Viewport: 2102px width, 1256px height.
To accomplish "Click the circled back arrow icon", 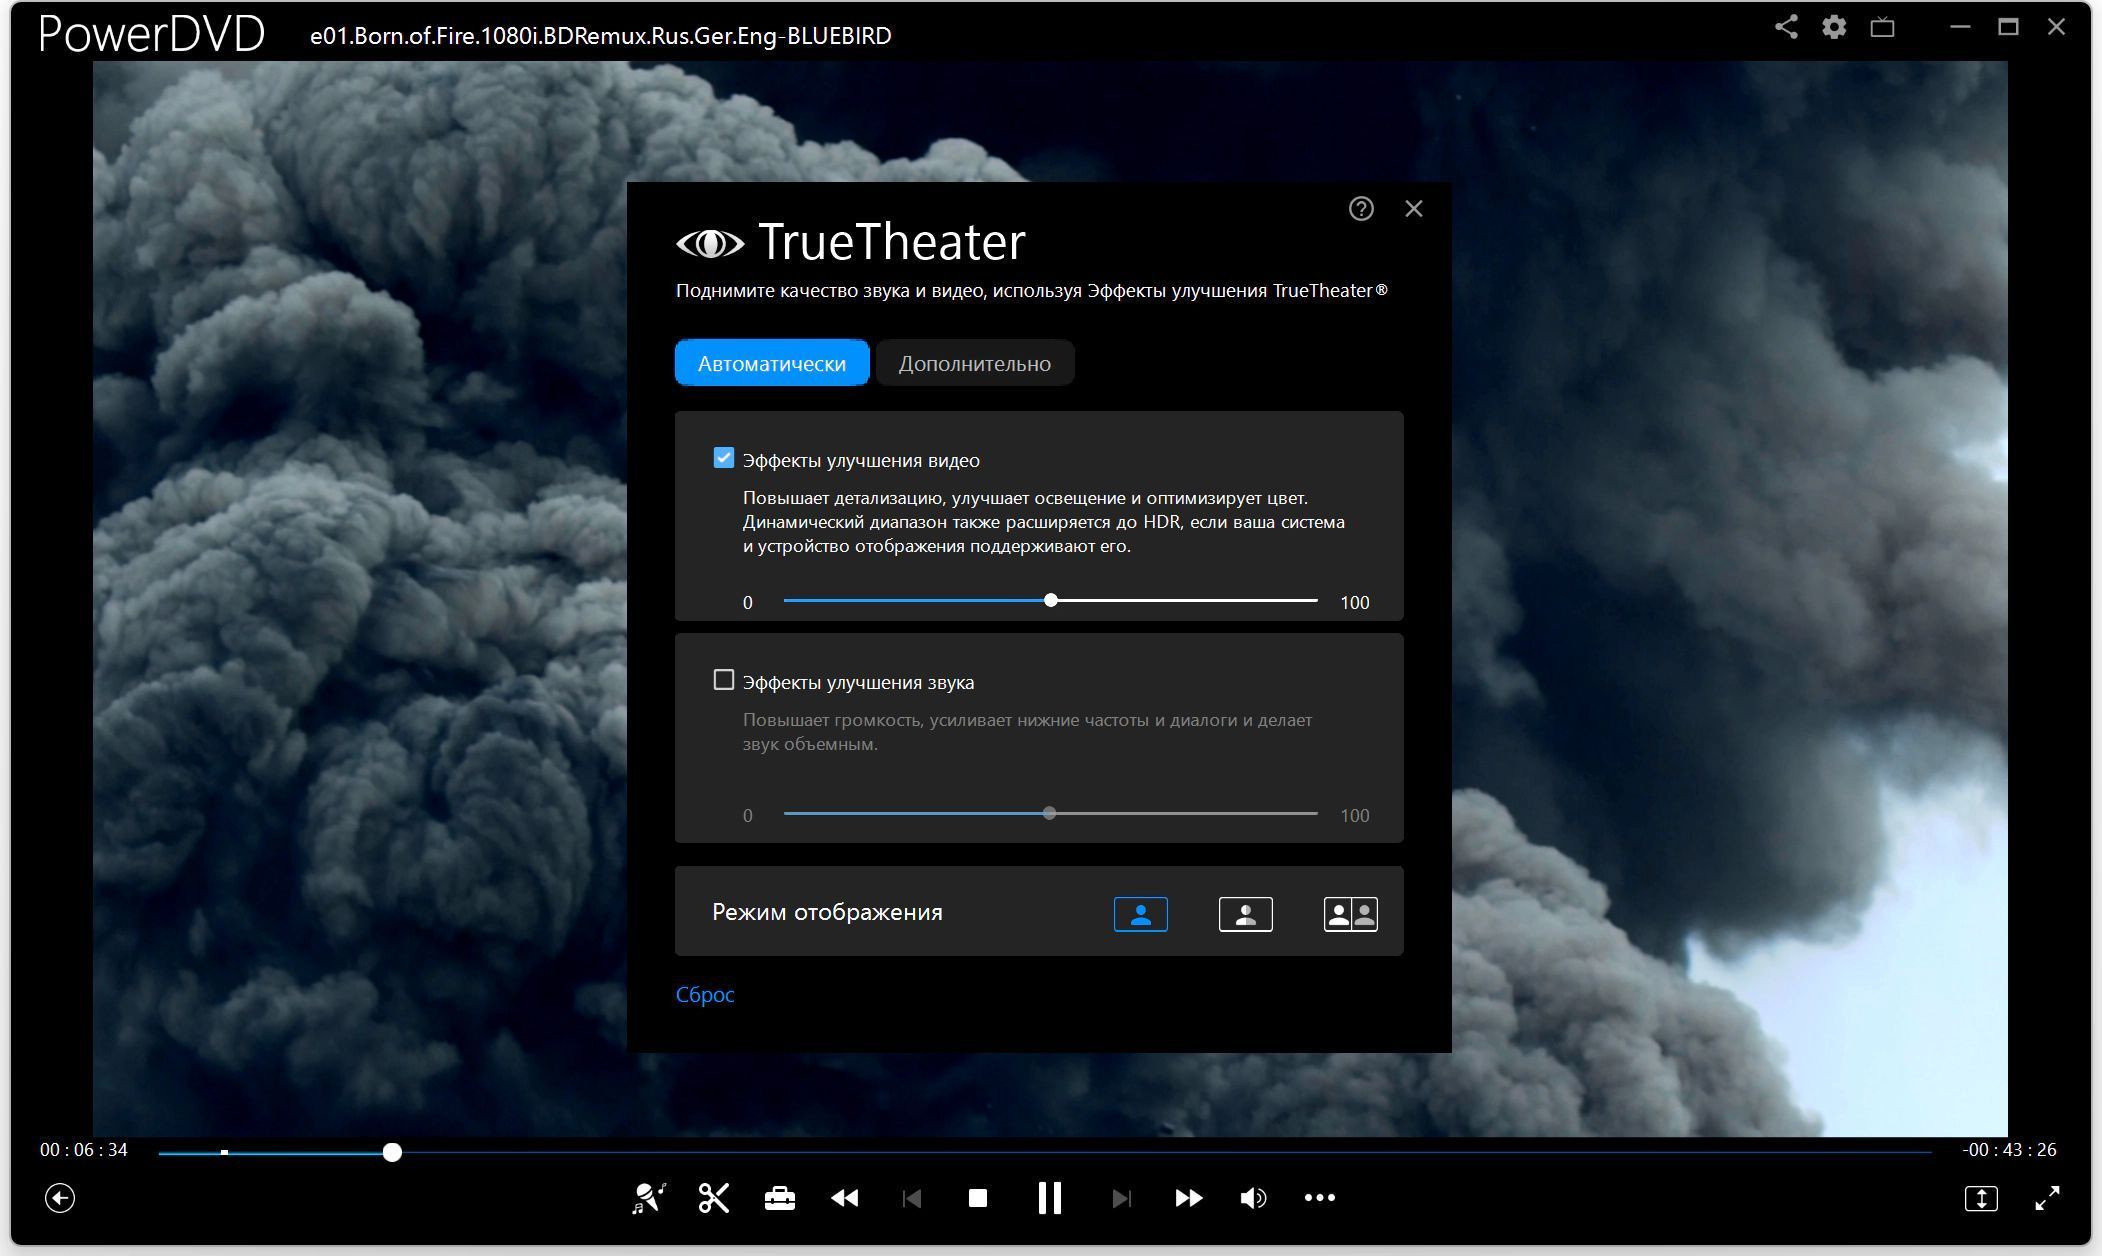I will 60,1198.
